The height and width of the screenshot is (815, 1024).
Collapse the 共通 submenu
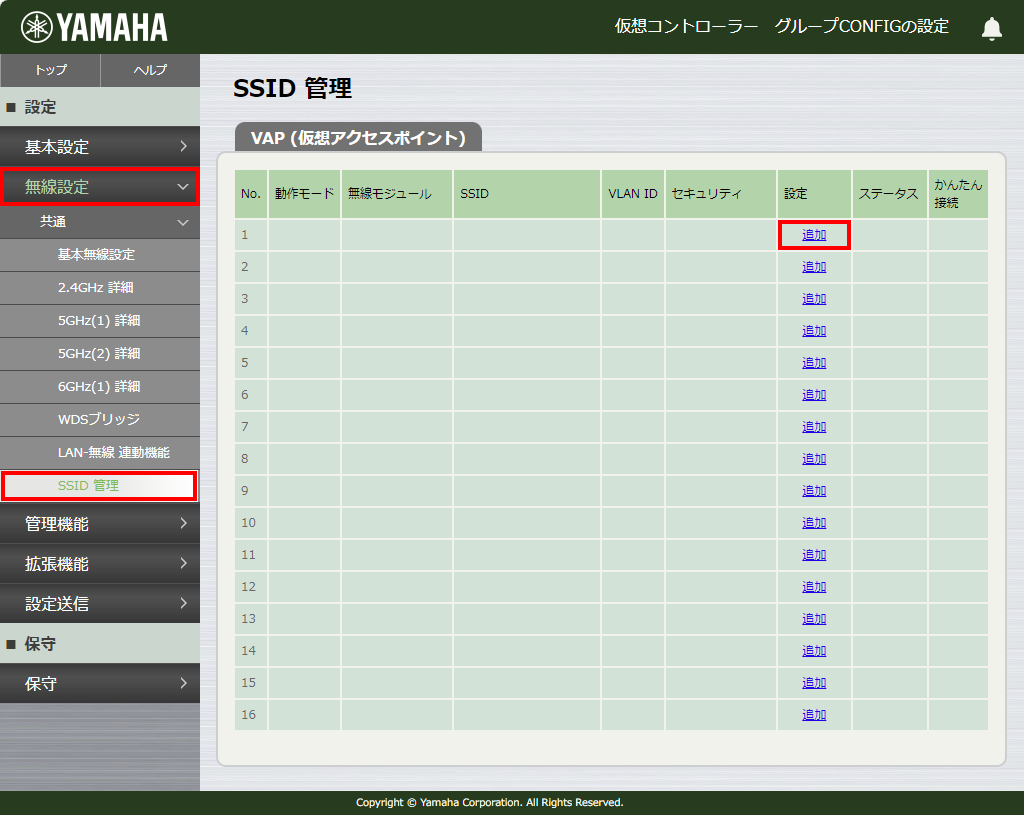tap(100, 222)
